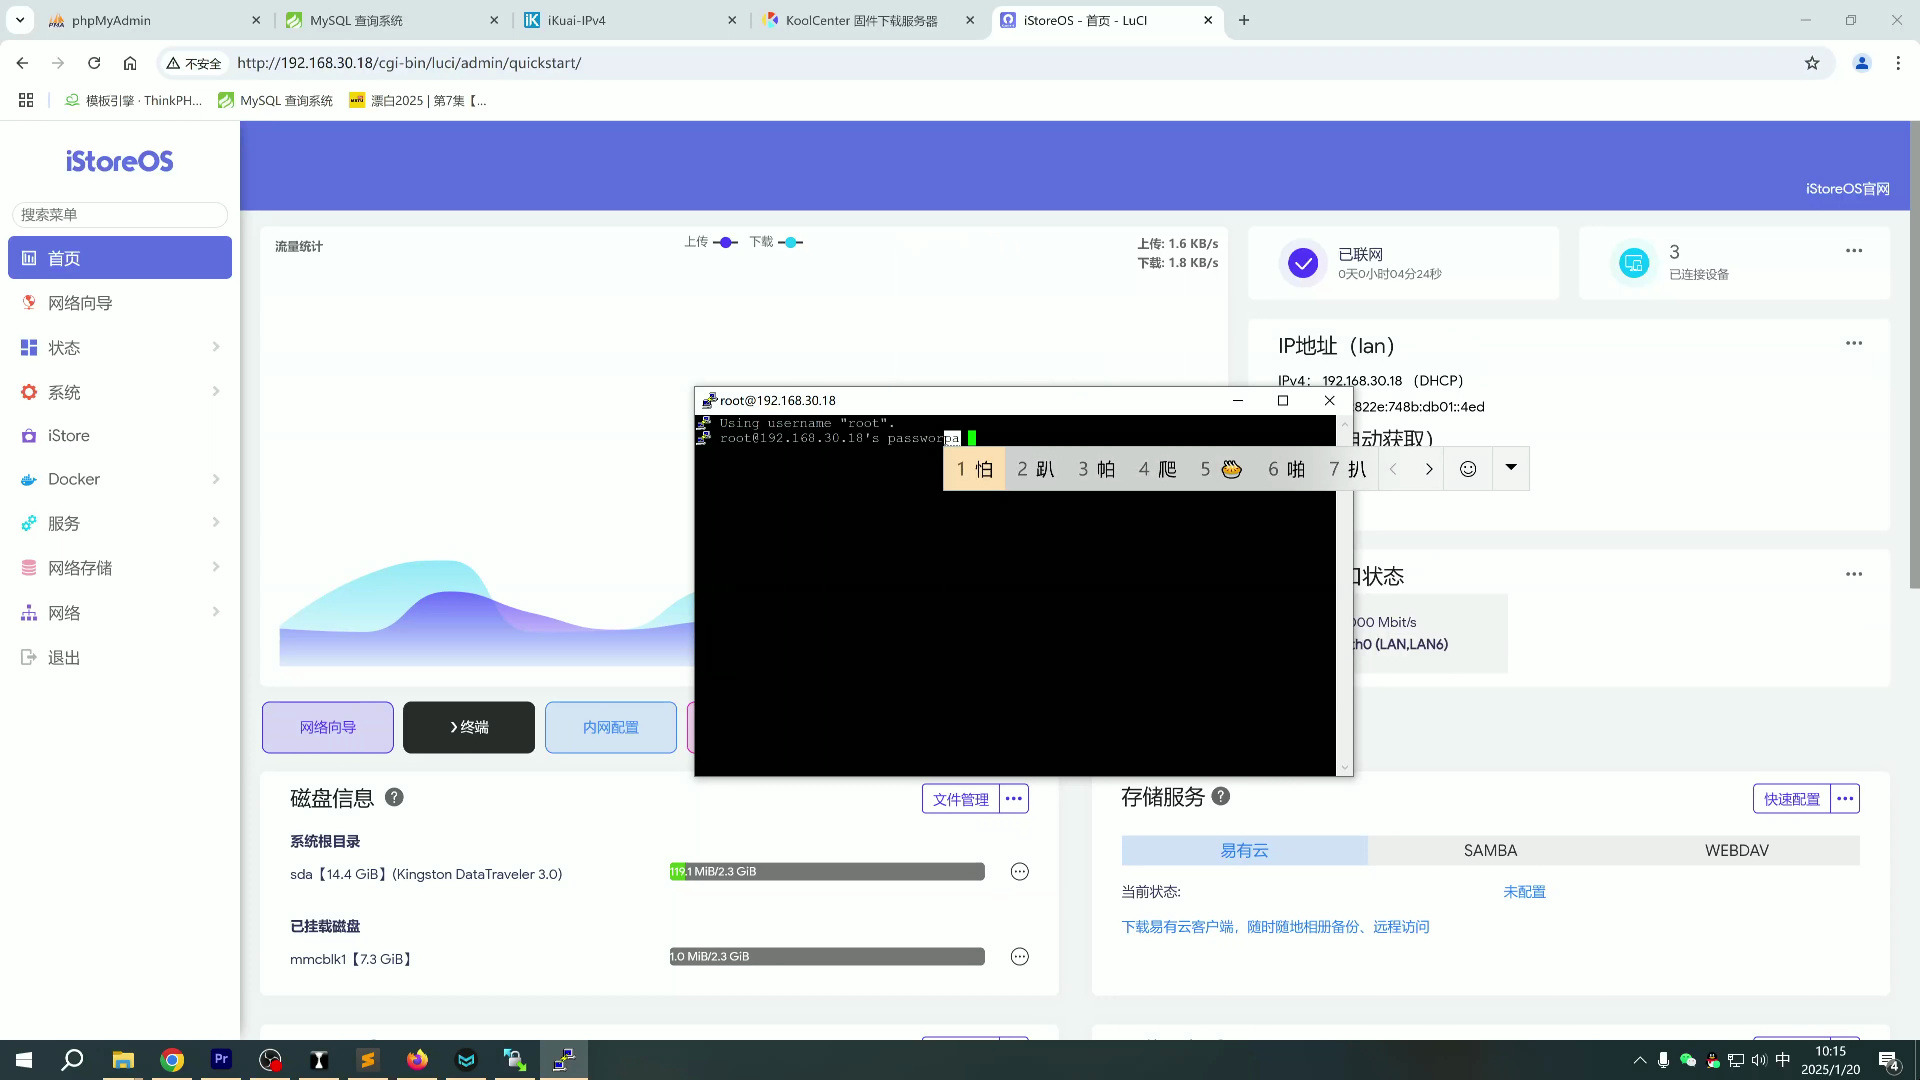The width and height of the screenshot is (1920, 1080).
Task: Expand the IME candidate list dropdown
Action: tap(1511, 468)
